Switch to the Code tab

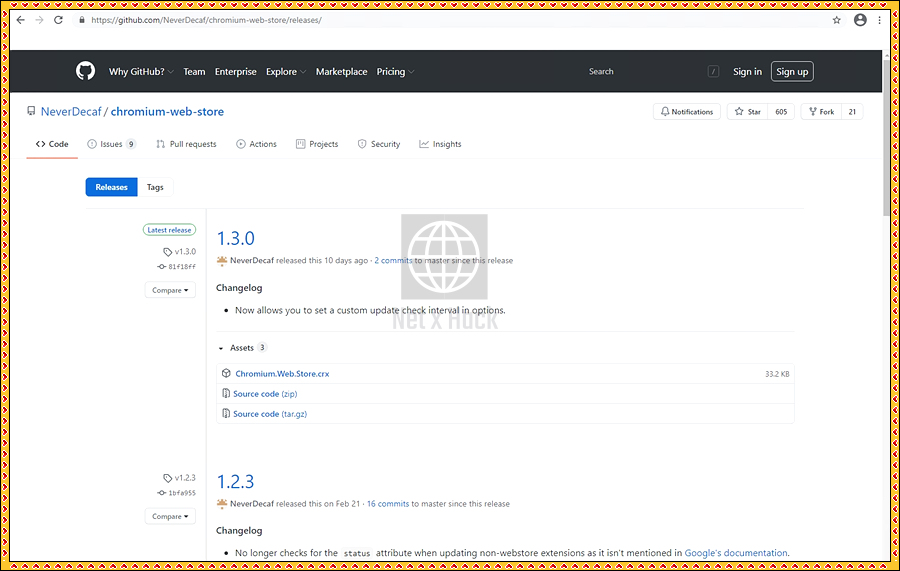tap(52, 144)
